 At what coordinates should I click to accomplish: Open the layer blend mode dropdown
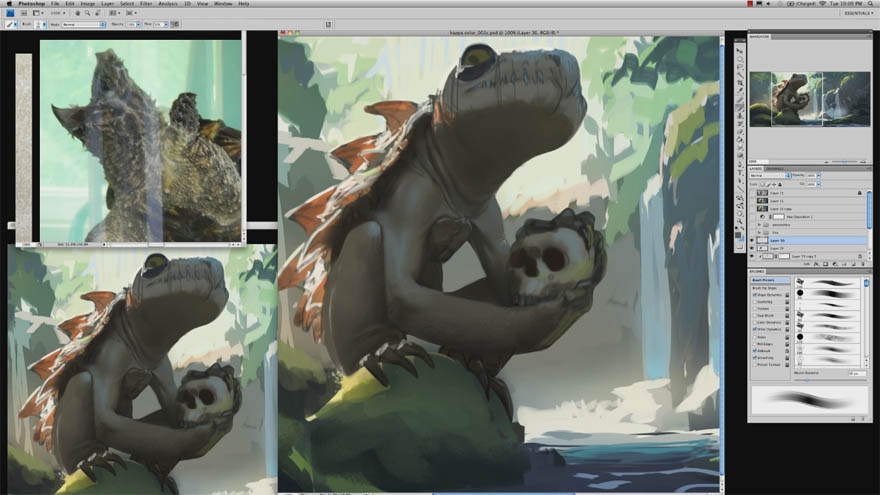click(771, 176)
